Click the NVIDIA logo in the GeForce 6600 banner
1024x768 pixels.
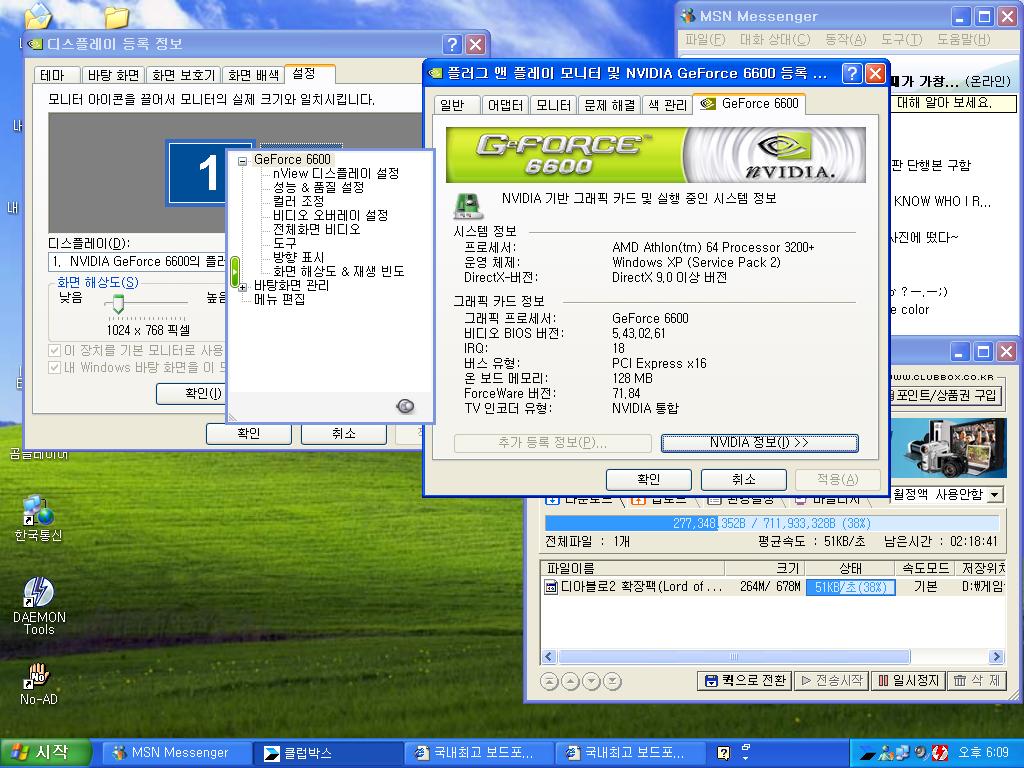pyautogui.click(x=789, y=155)
